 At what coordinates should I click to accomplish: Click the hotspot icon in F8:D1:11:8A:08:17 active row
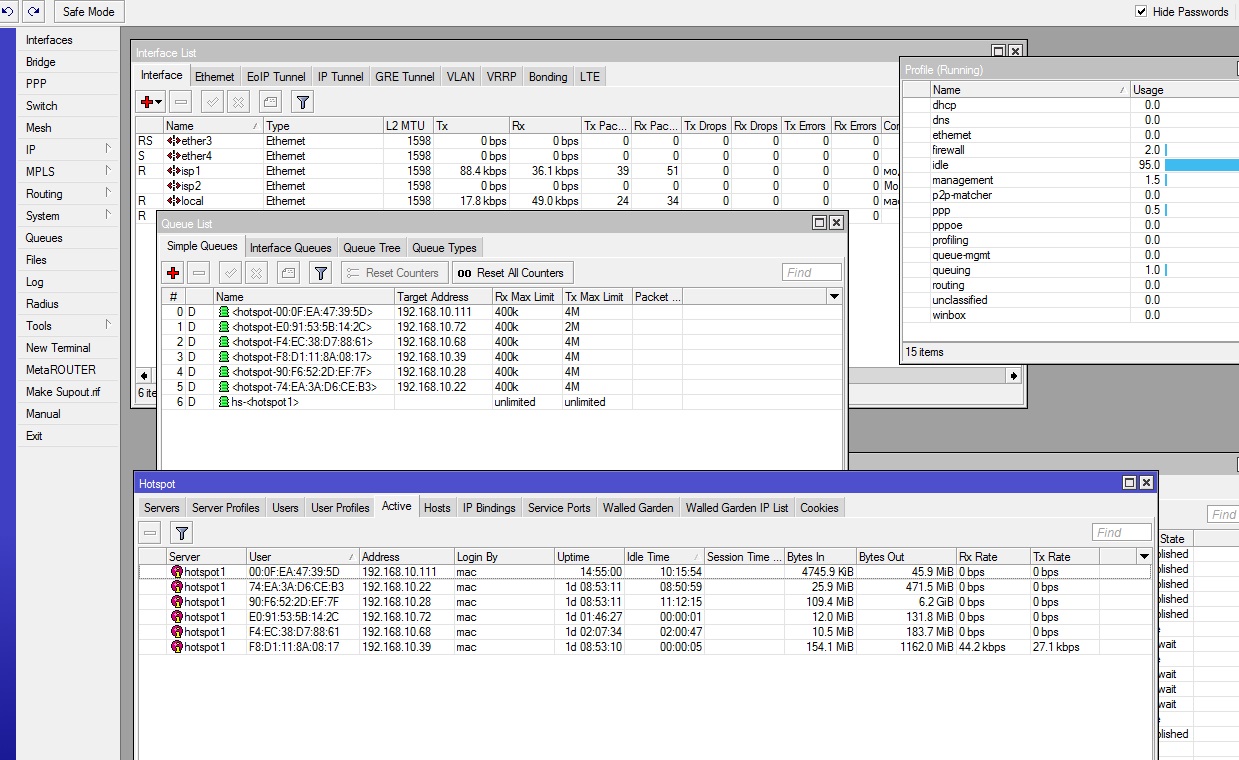pyautogui.click(x=176, y=647)
